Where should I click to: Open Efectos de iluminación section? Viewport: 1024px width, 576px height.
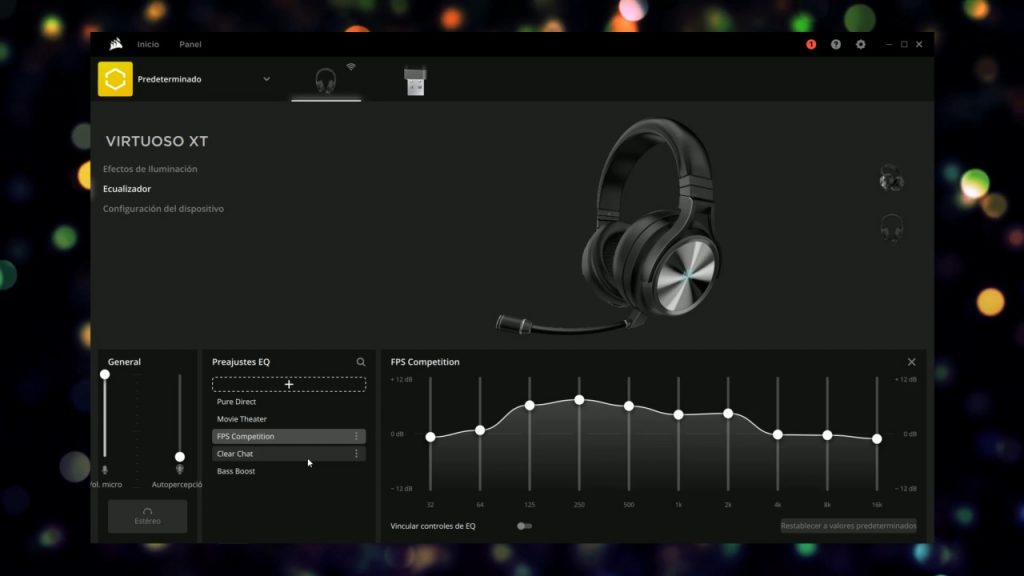tap(150, 169)
